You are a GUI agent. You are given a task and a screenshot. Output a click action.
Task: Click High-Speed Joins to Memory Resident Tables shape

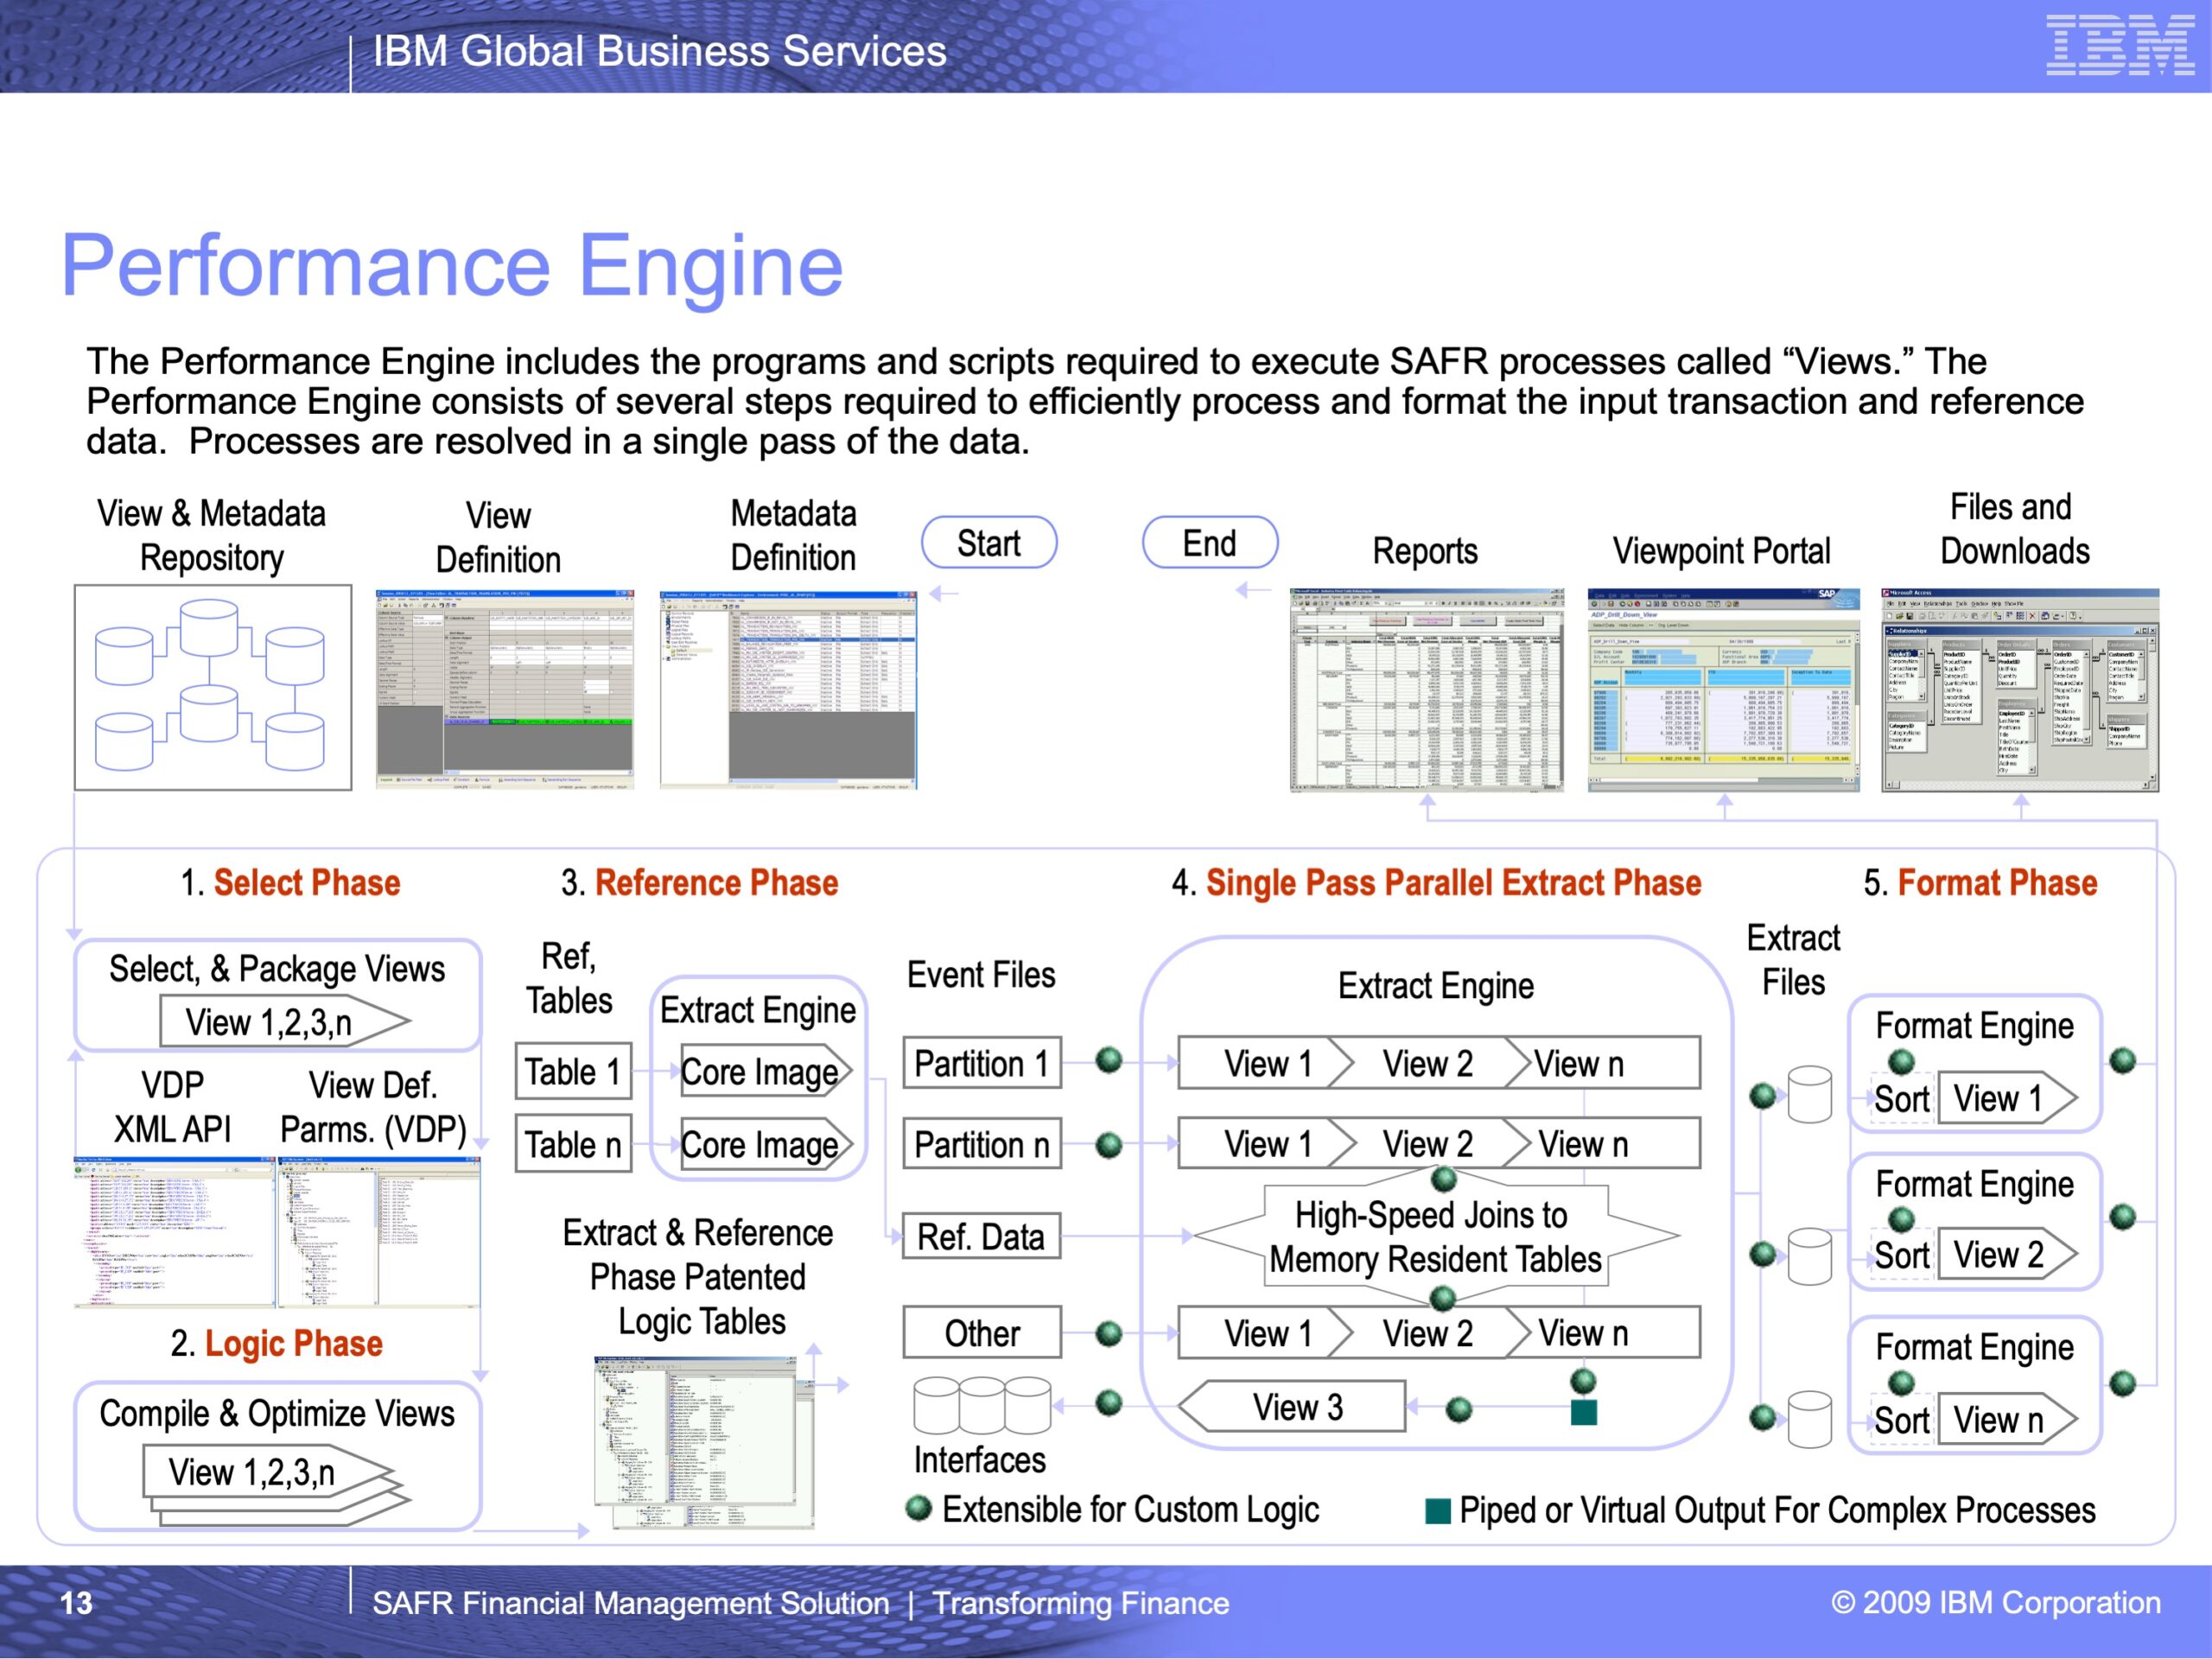(1436, 1237)
